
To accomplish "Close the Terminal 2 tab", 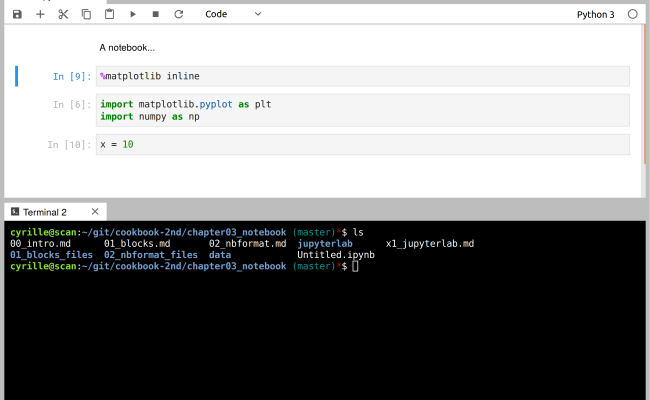I will pos(95,212).
